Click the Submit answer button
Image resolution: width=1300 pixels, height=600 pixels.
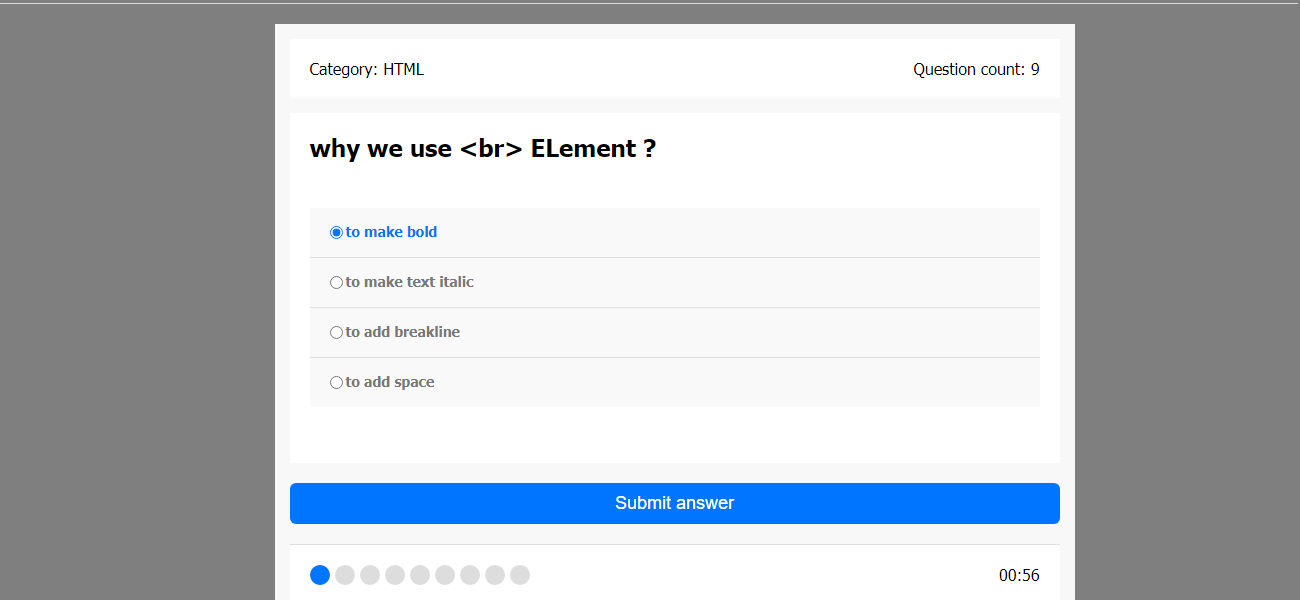pos(675,503)
